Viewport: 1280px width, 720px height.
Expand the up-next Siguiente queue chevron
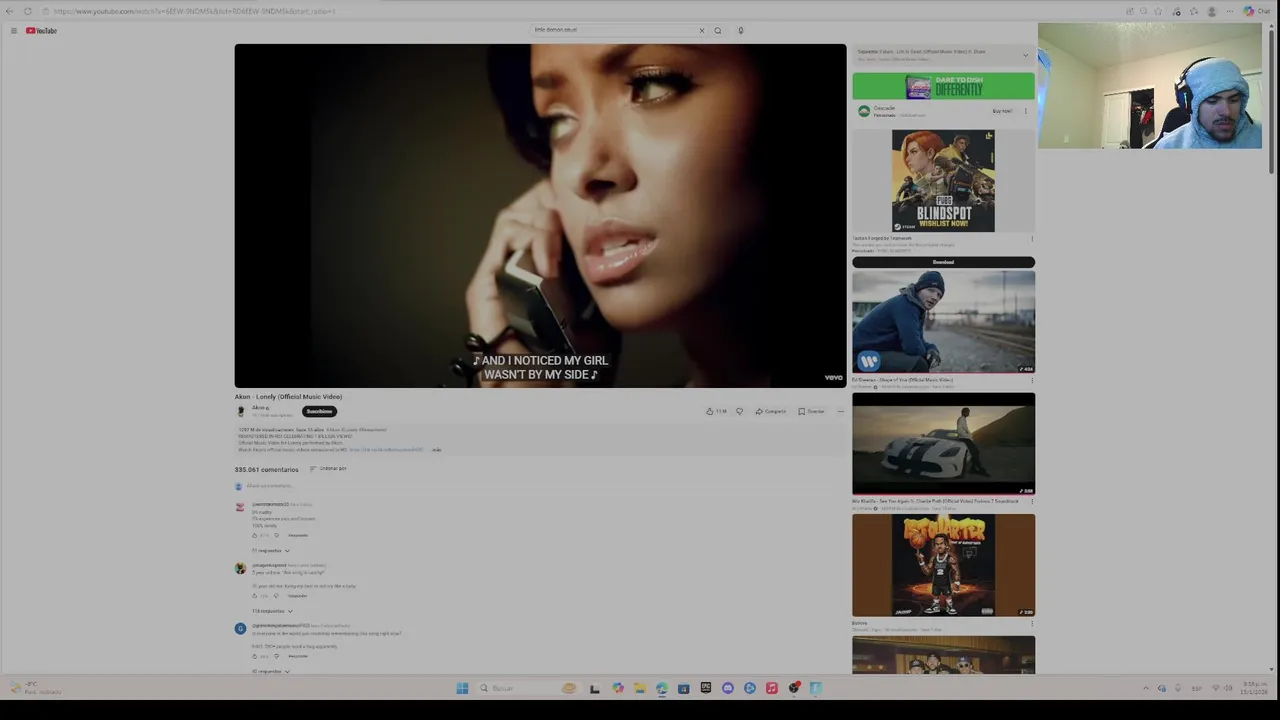1025,55
